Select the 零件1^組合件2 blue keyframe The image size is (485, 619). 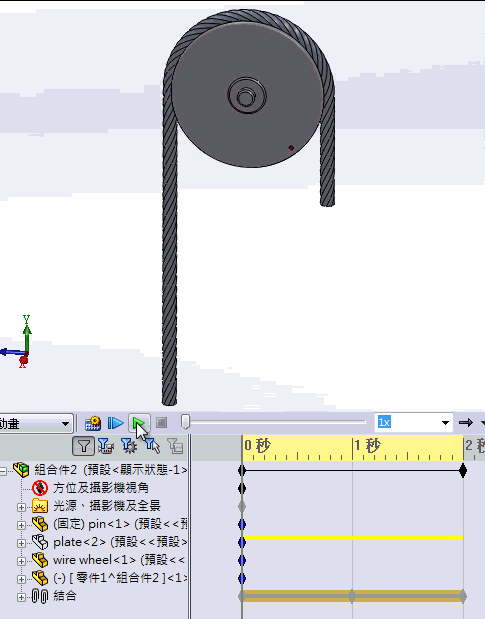coord(242,578)
